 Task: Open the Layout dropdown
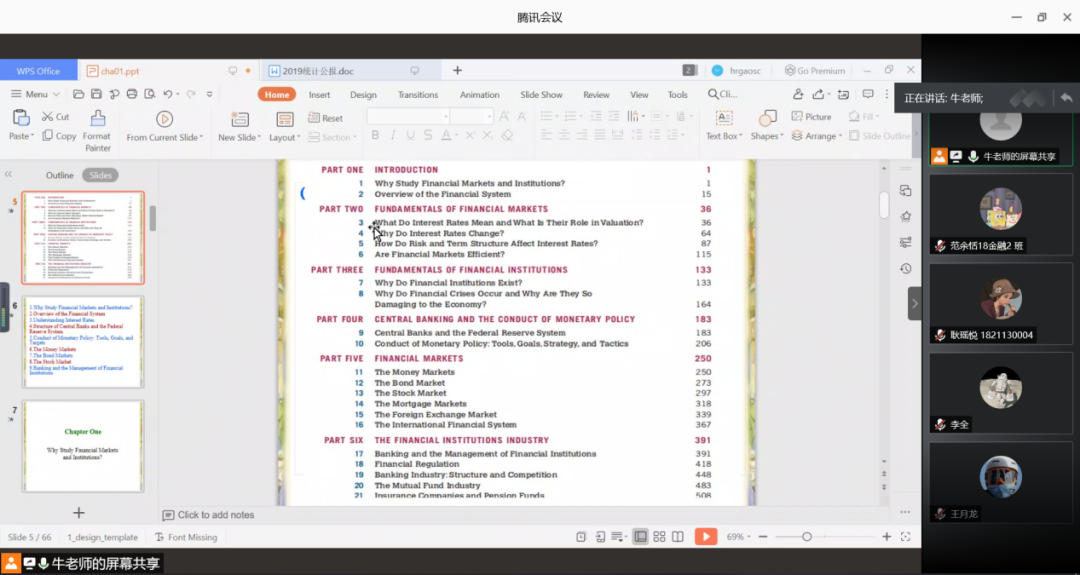coord(285,137)
